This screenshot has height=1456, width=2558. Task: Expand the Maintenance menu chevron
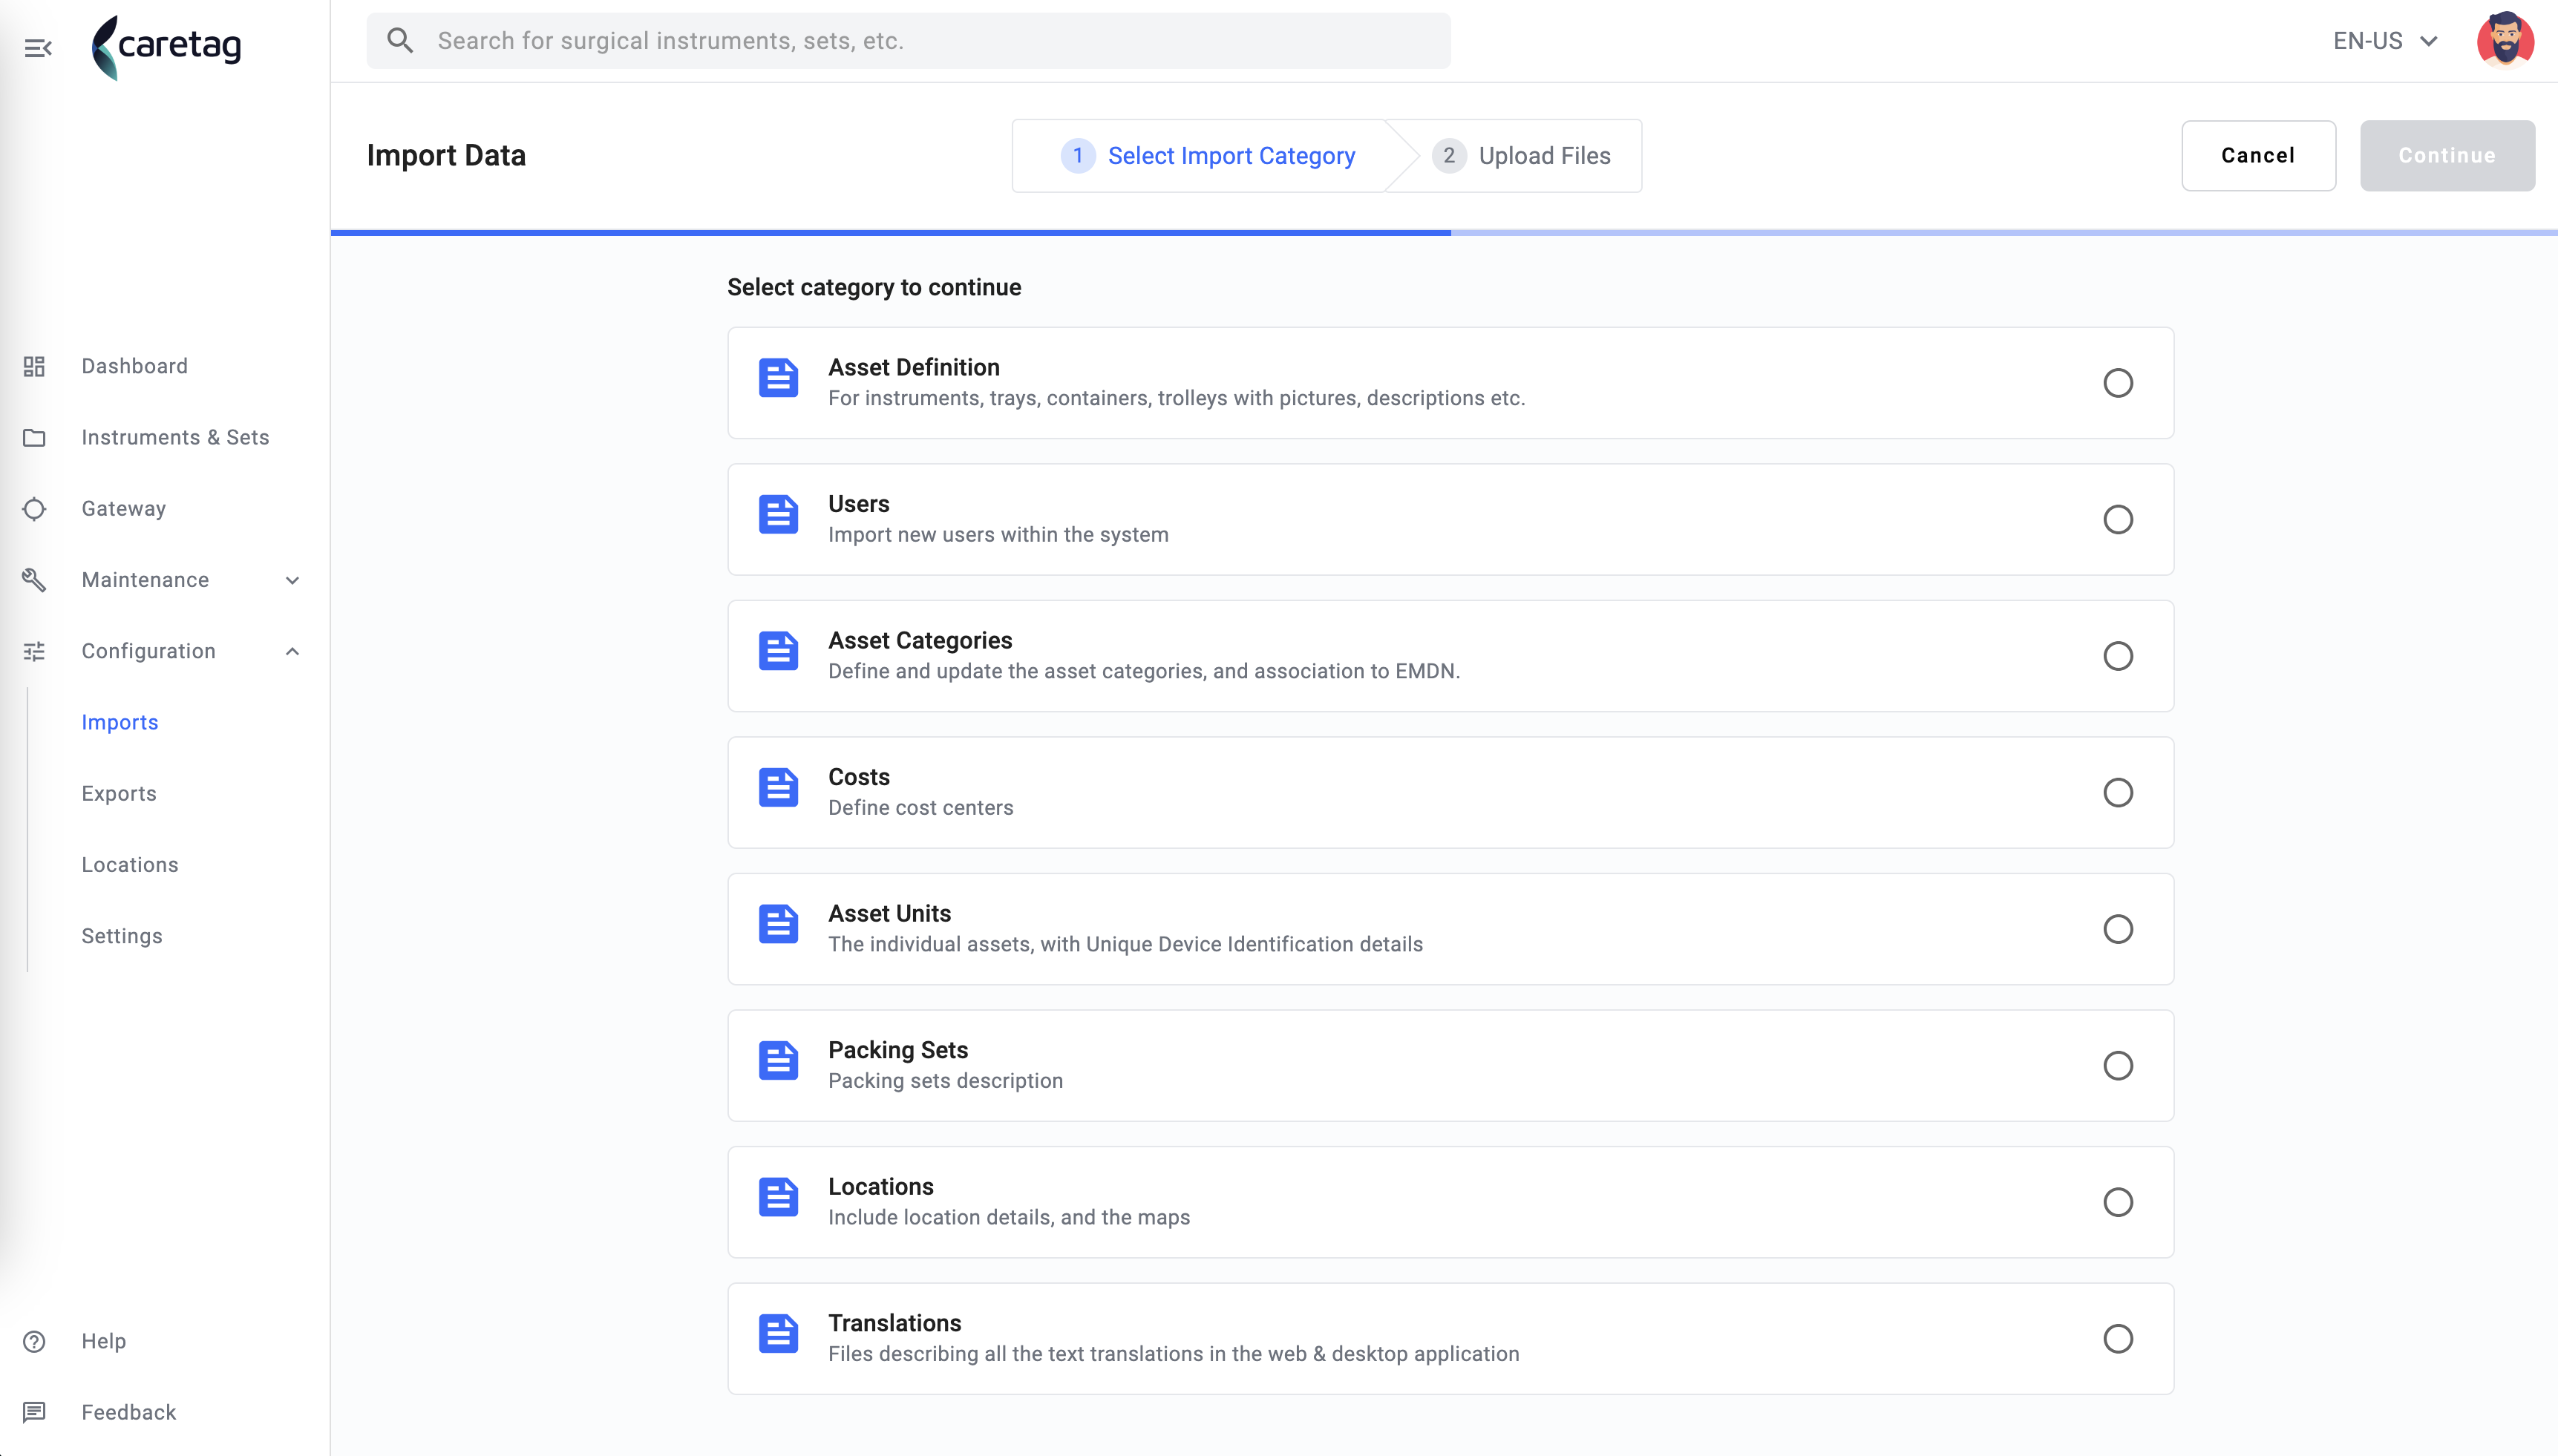(292, 580)
